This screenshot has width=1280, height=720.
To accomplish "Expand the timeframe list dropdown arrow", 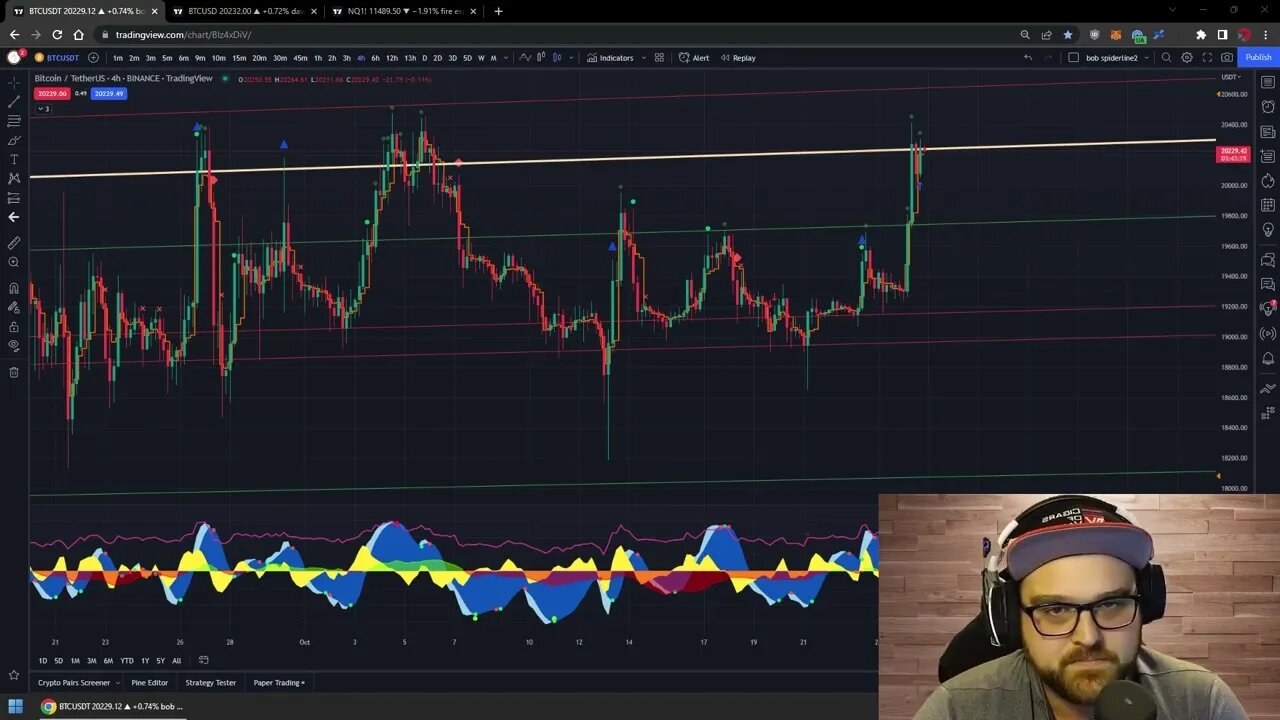I will 507,58.
